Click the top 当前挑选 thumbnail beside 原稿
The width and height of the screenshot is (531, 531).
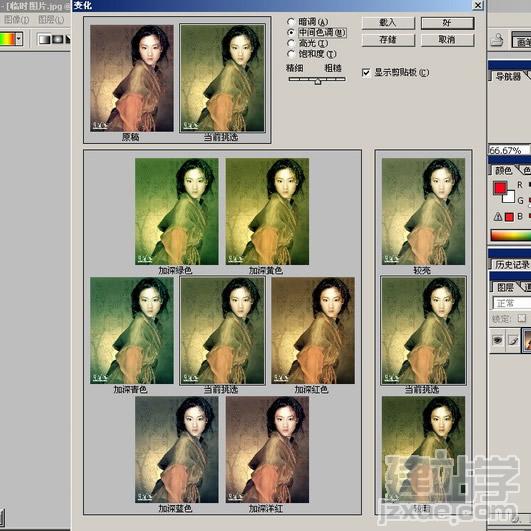pos(222,78)
